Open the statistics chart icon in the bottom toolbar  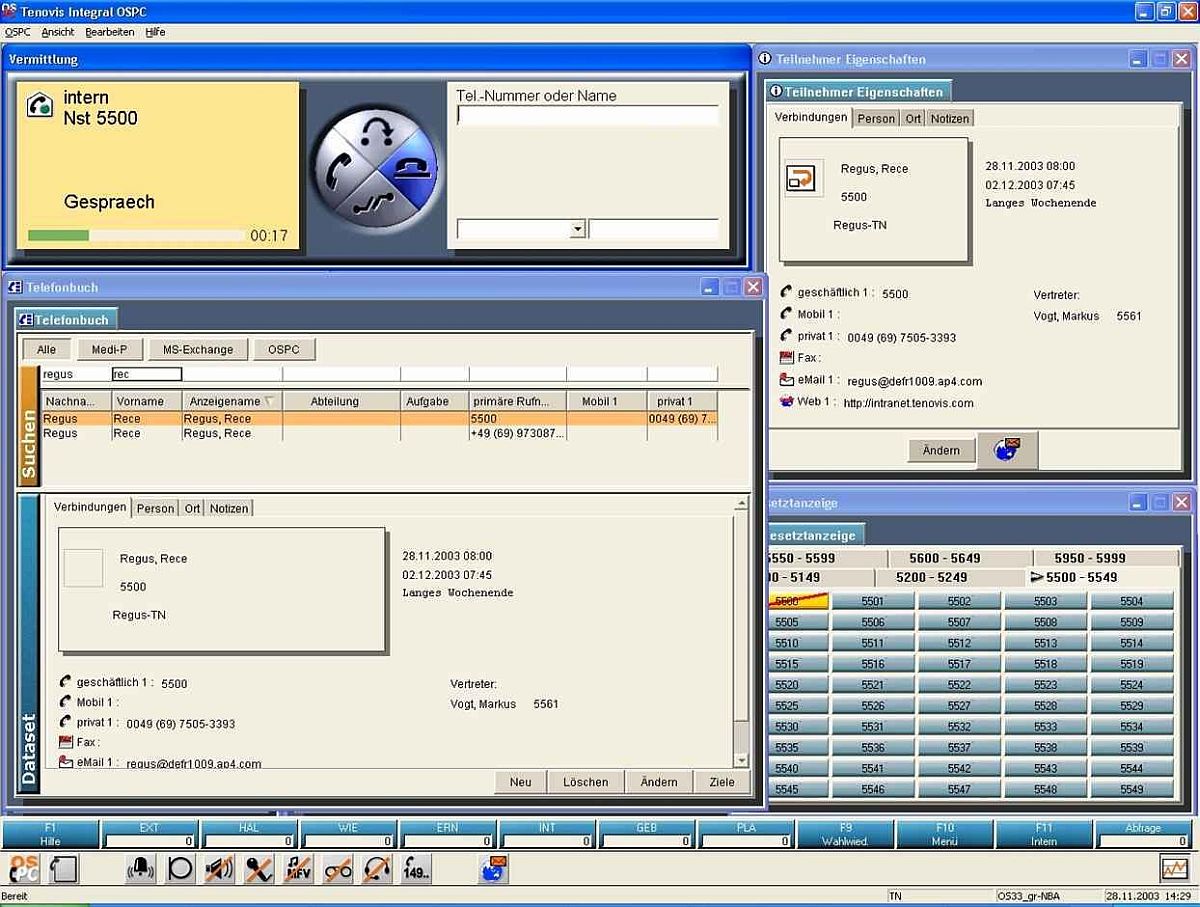point(1175,869)
